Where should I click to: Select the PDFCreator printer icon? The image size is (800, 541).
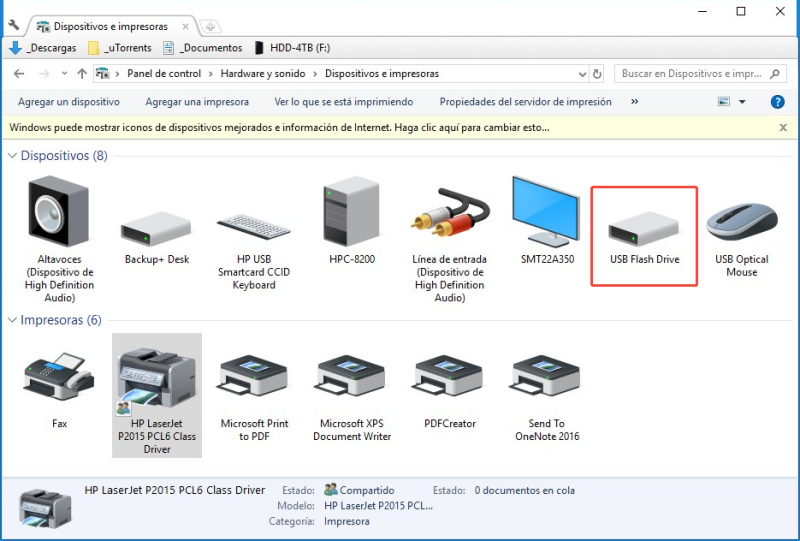(x=449, y=377)
